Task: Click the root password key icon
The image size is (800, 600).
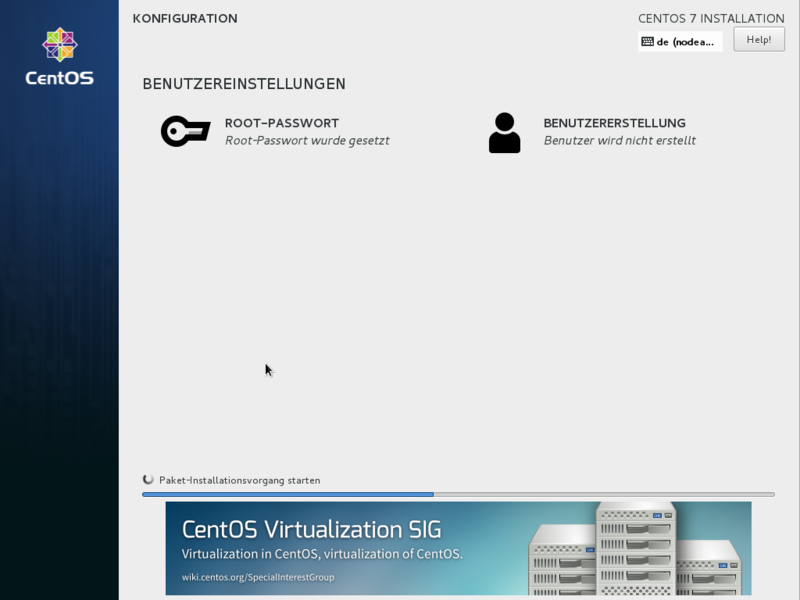Action: 185,131
